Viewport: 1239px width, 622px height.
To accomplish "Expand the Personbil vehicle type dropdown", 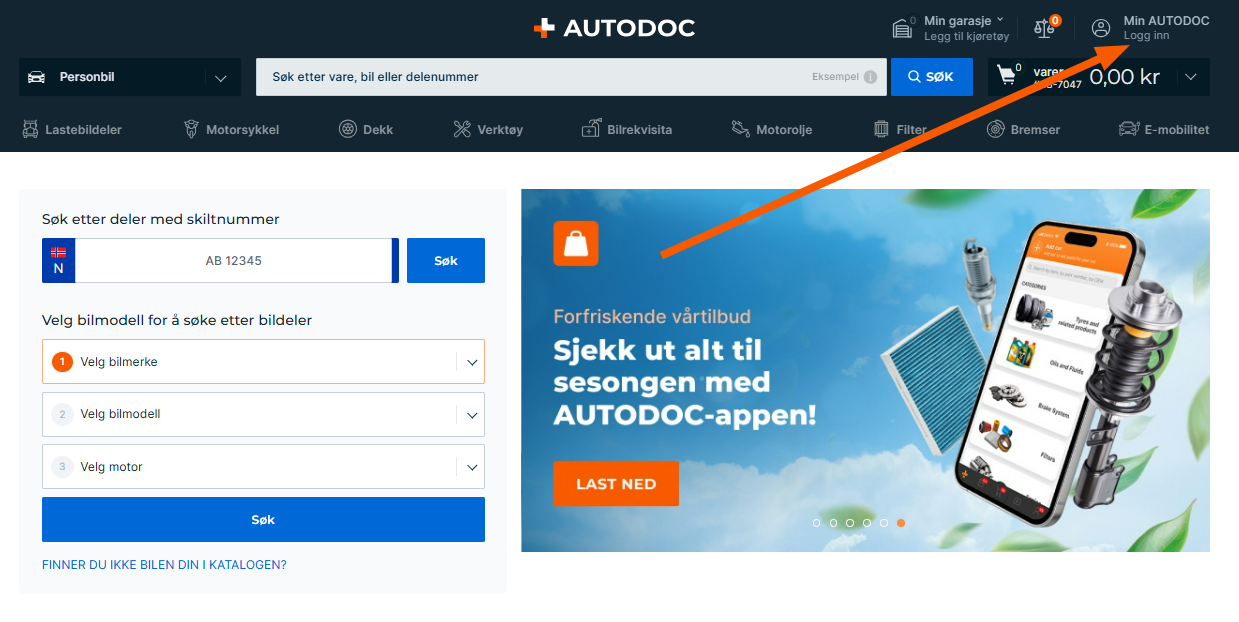I will pos(221,77).
